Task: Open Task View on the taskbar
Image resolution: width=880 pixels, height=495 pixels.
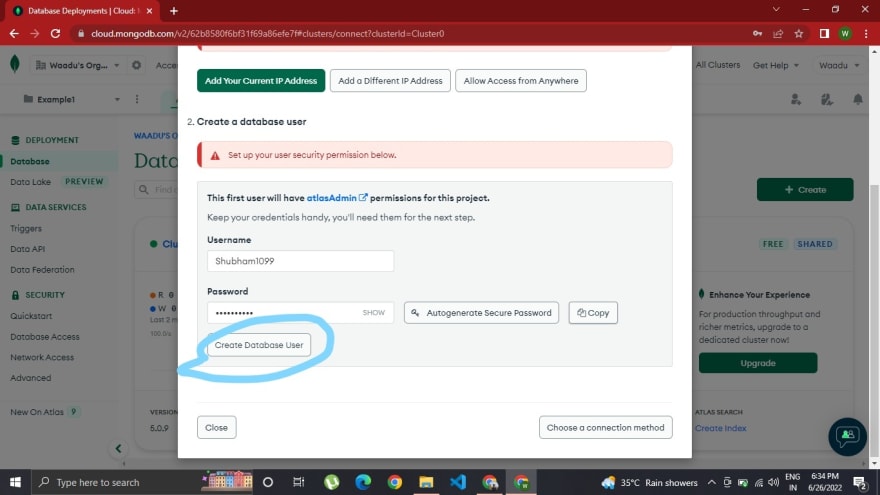Action: pos(299,482)
